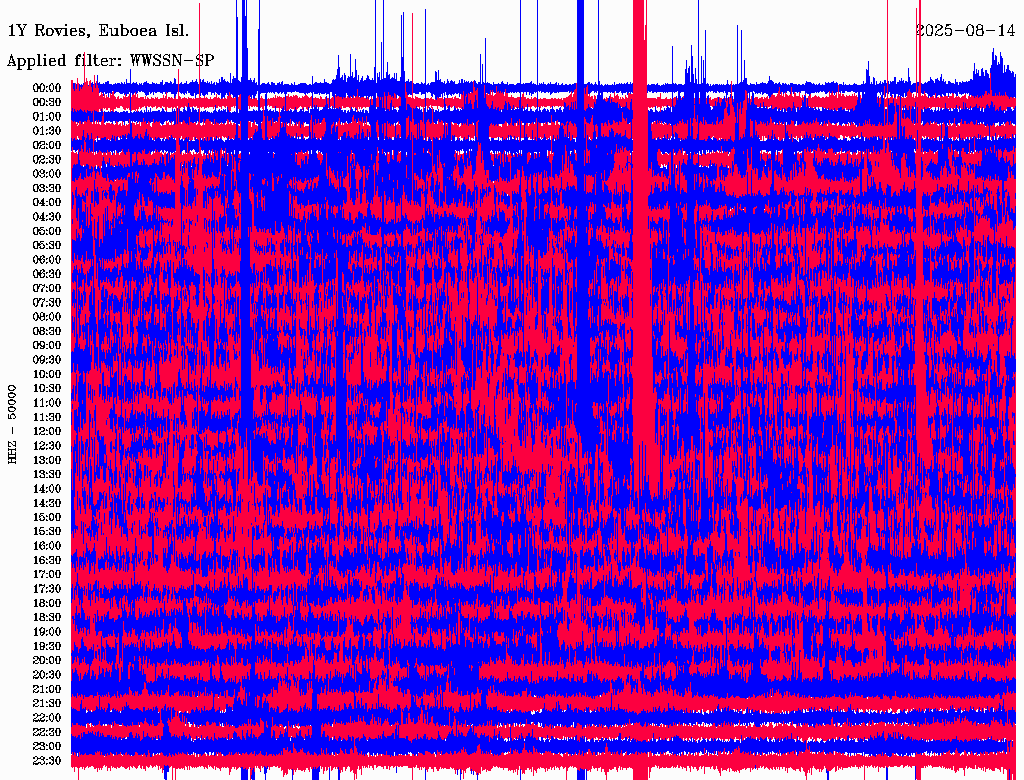1024x780 pixels.
Task: Select the 07:30 time row label
Action: coord(47,303)
